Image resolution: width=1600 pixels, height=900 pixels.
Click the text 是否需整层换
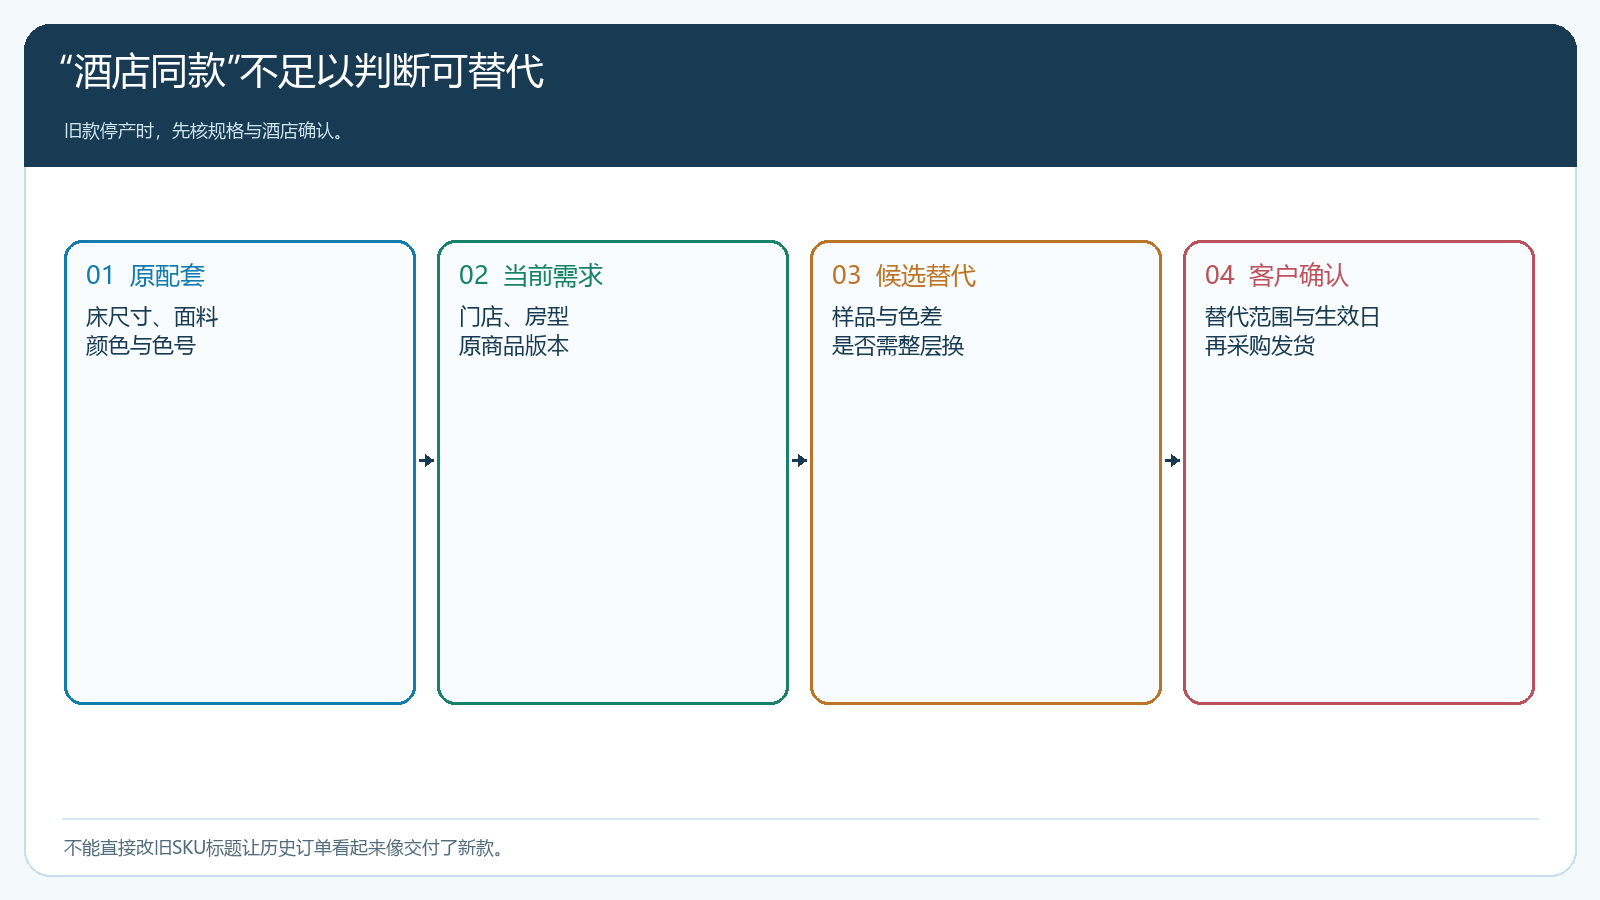tap(898, 346)
